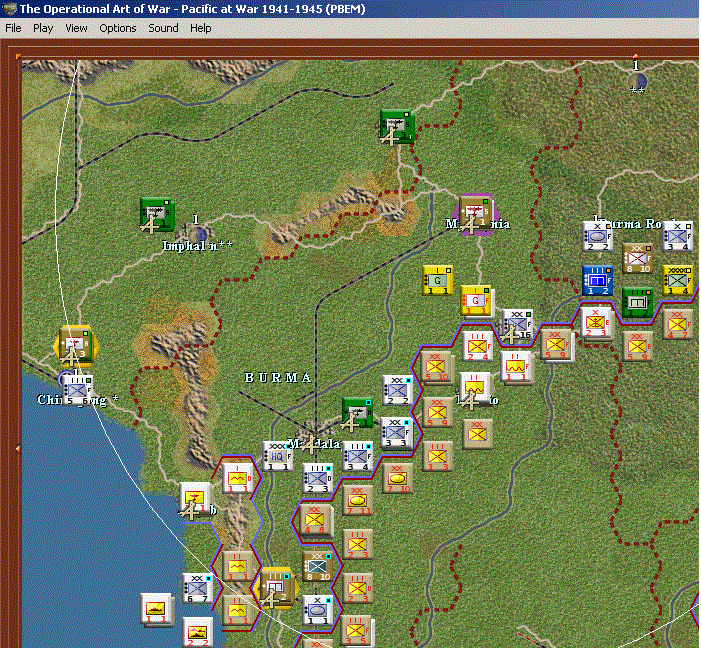The width and height of the screenshot is (701, 649).
Task: Select the green air unit beside Imphal
Action: (157, 214)
